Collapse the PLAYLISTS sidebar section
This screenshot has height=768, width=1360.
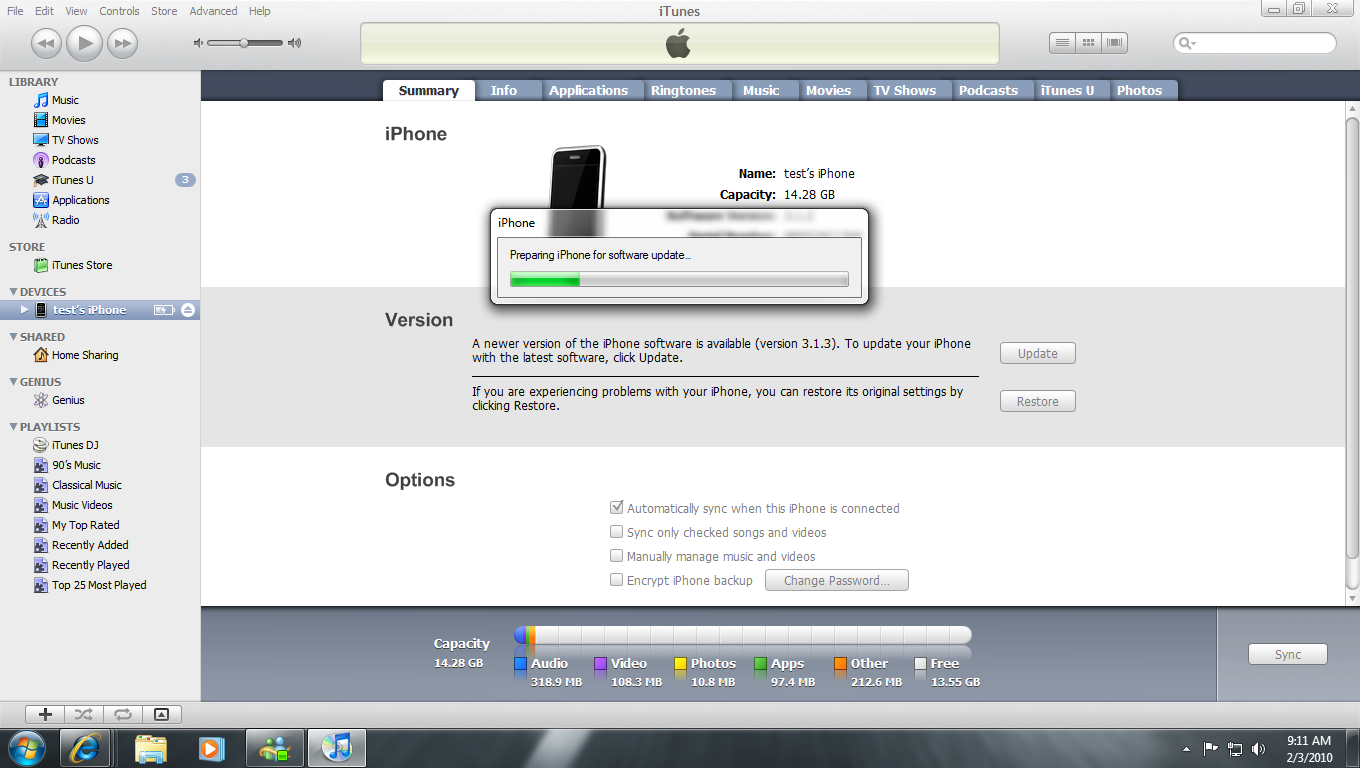[12, 427]
